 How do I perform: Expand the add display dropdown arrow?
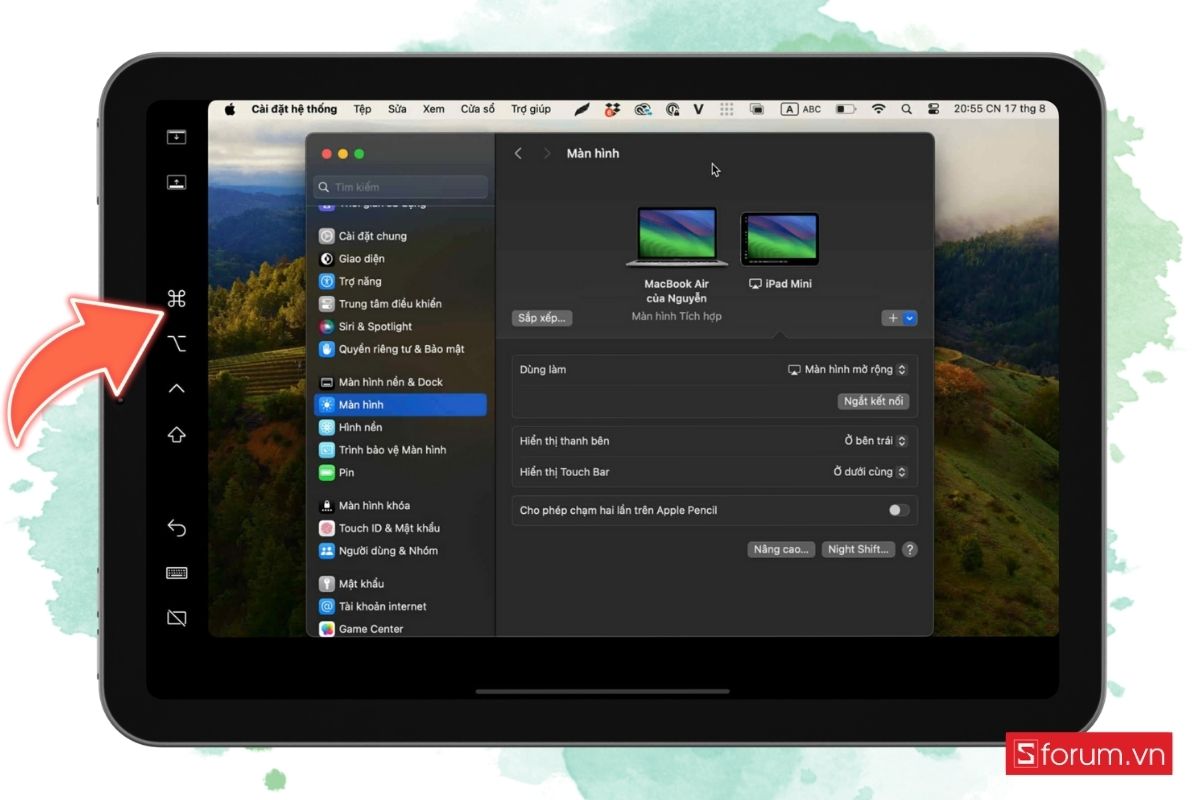(x=910, y=318)
